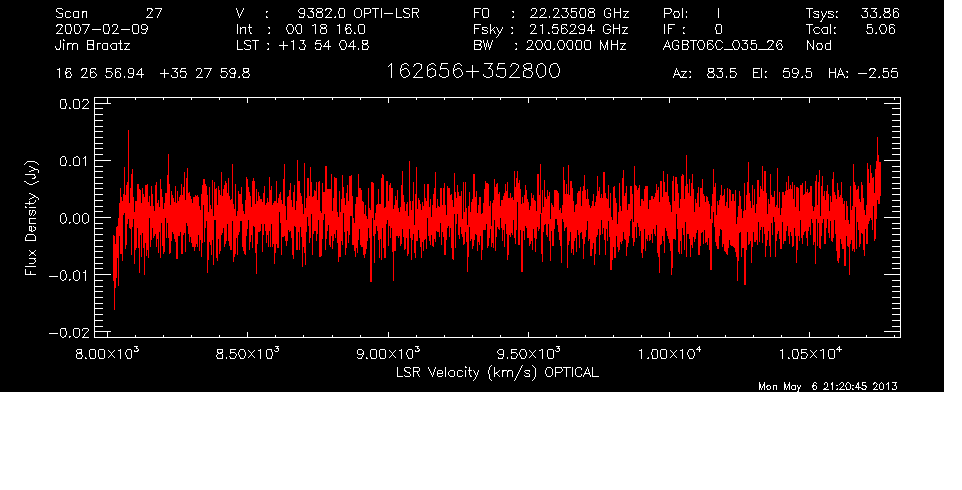Select x-axis tick label 1.00×10⁴

click(x=669, y=354)
